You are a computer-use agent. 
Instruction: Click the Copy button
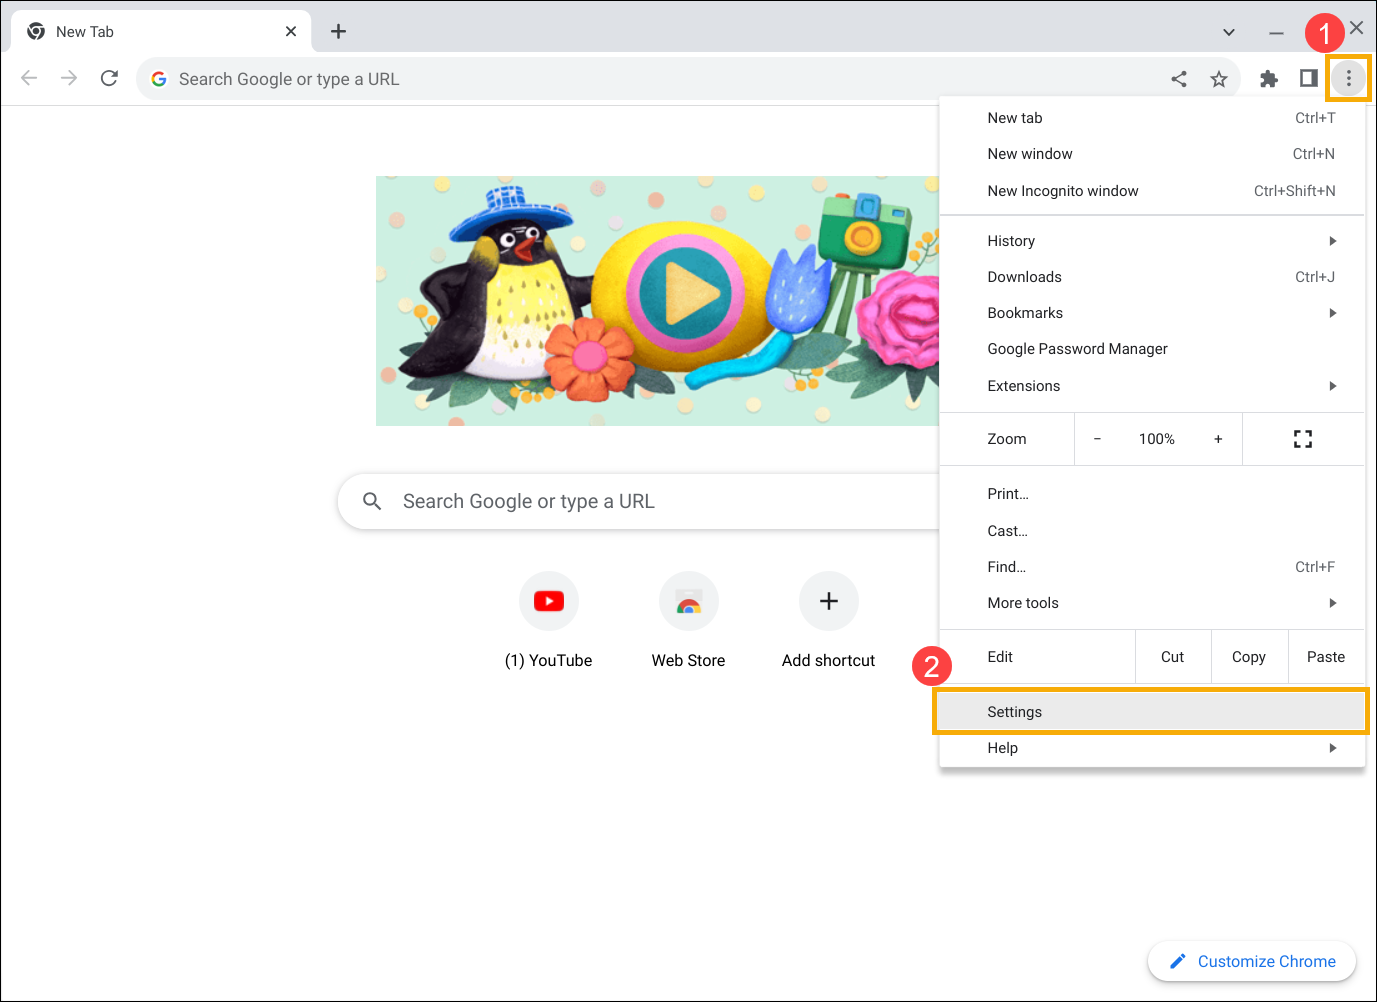[x=1249, y=657]
